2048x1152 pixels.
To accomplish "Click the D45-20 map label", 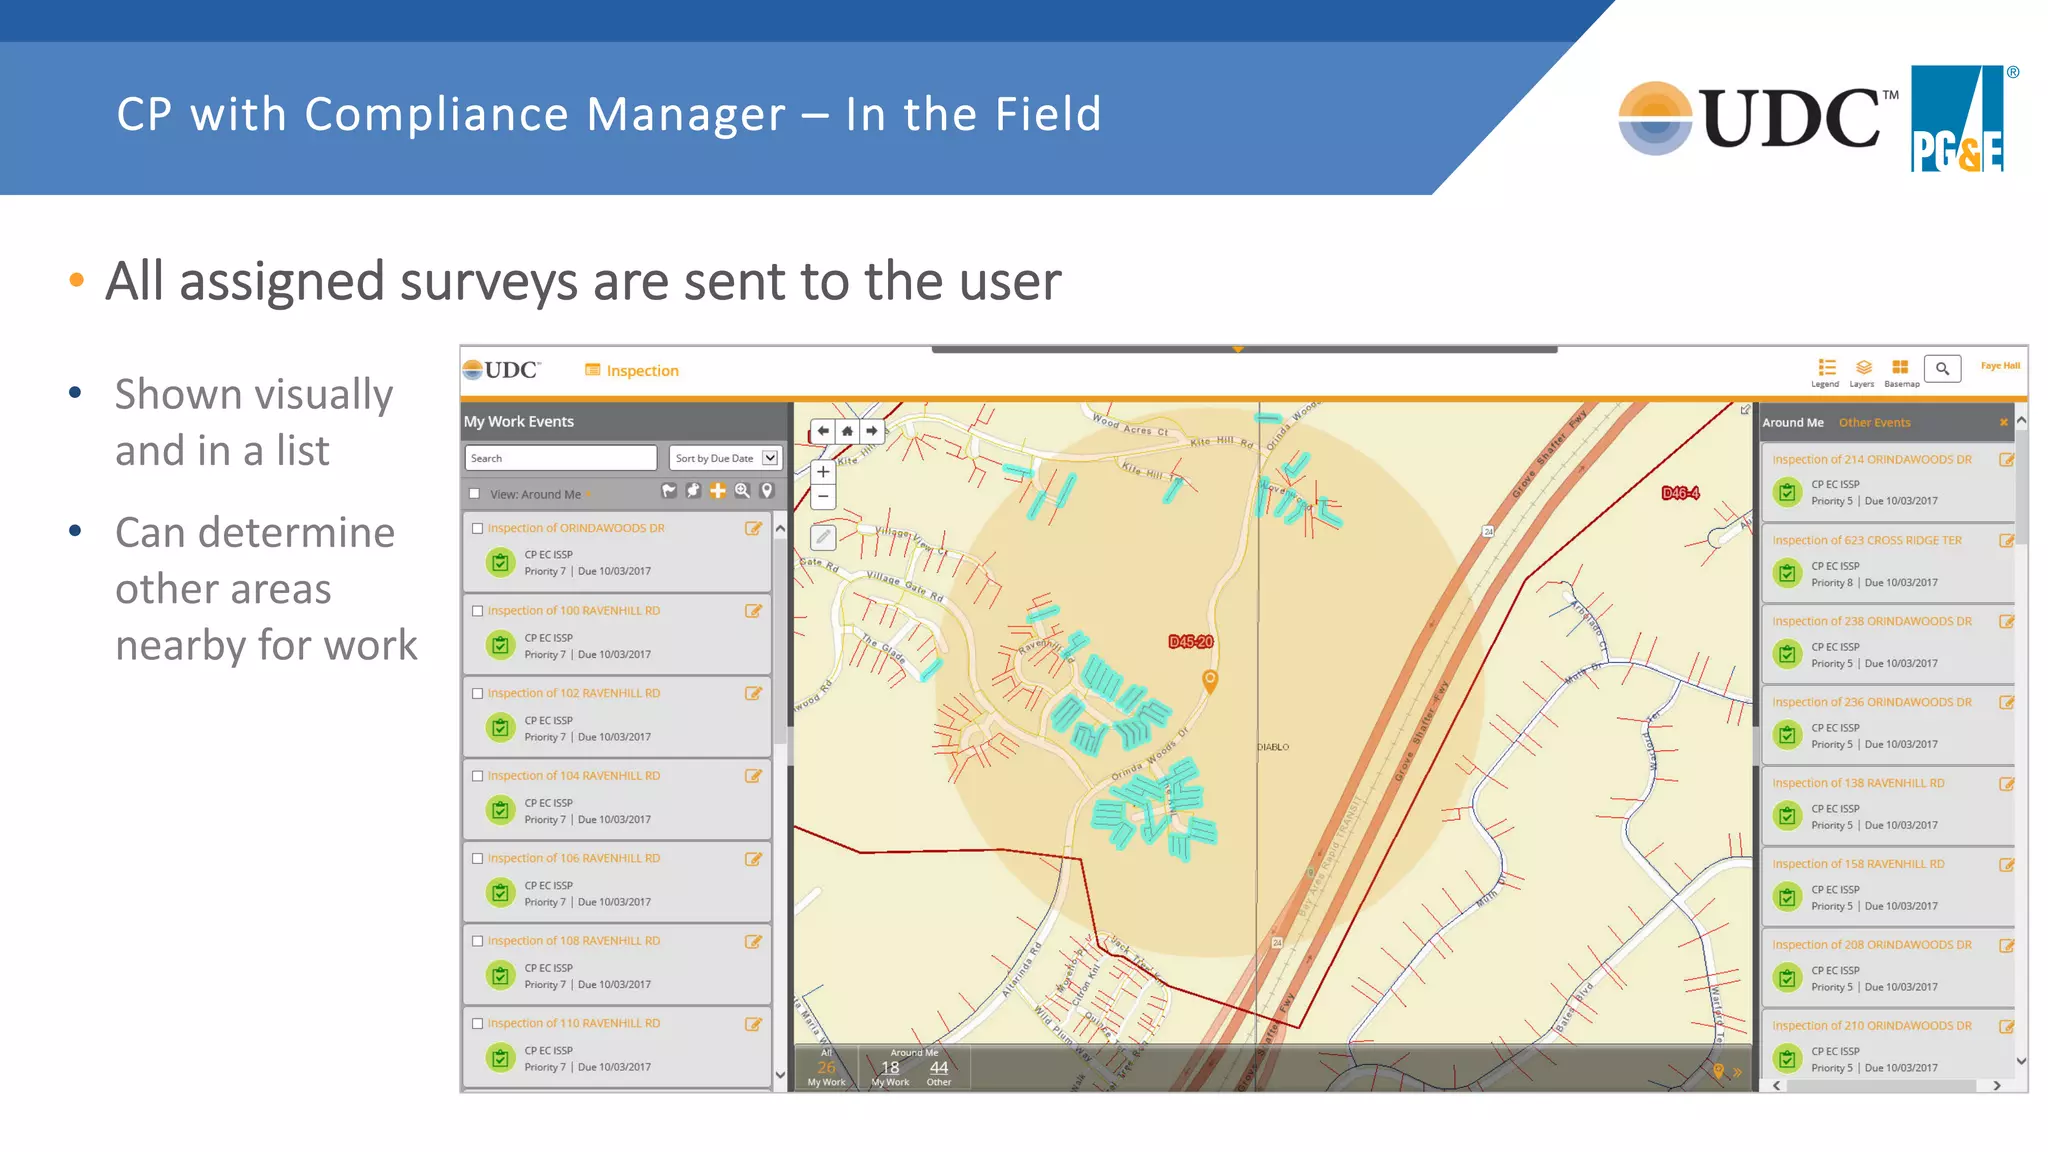I will 1191,642.
